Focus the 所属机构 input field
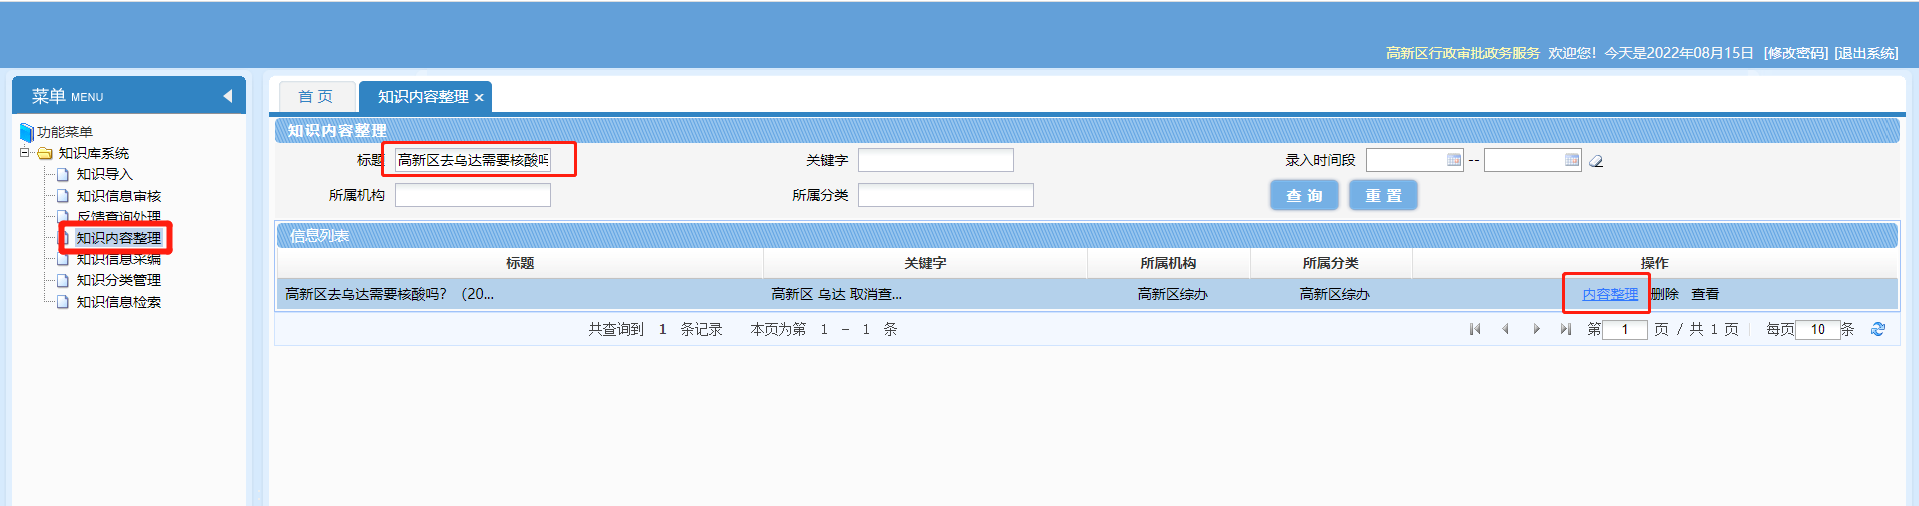Image resolution: width=1919 pixels, height=506 pixels. click(x=473, y=195)
